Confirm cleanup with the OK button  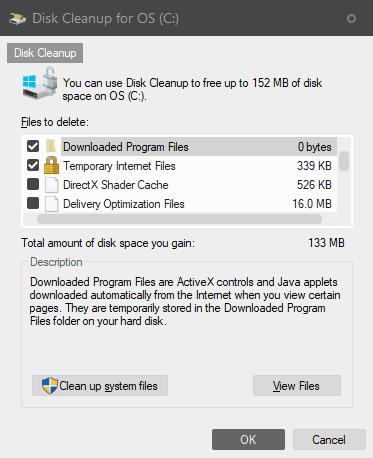point(248,440)
